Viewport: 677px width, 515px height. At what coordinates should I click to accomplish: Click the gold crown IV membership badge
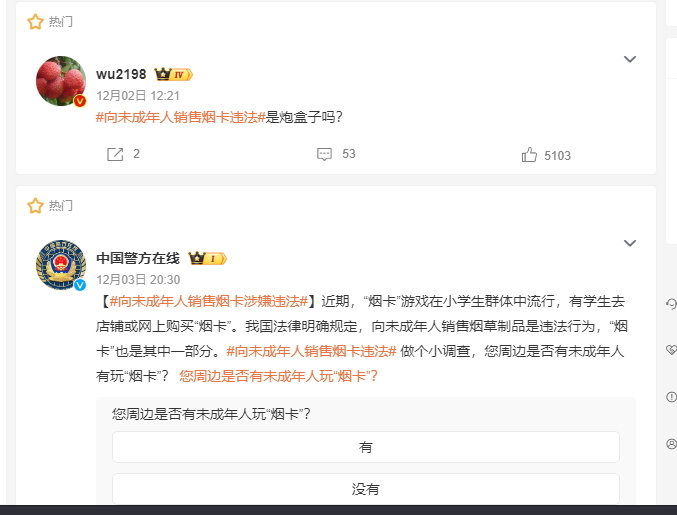coord(174,74)
